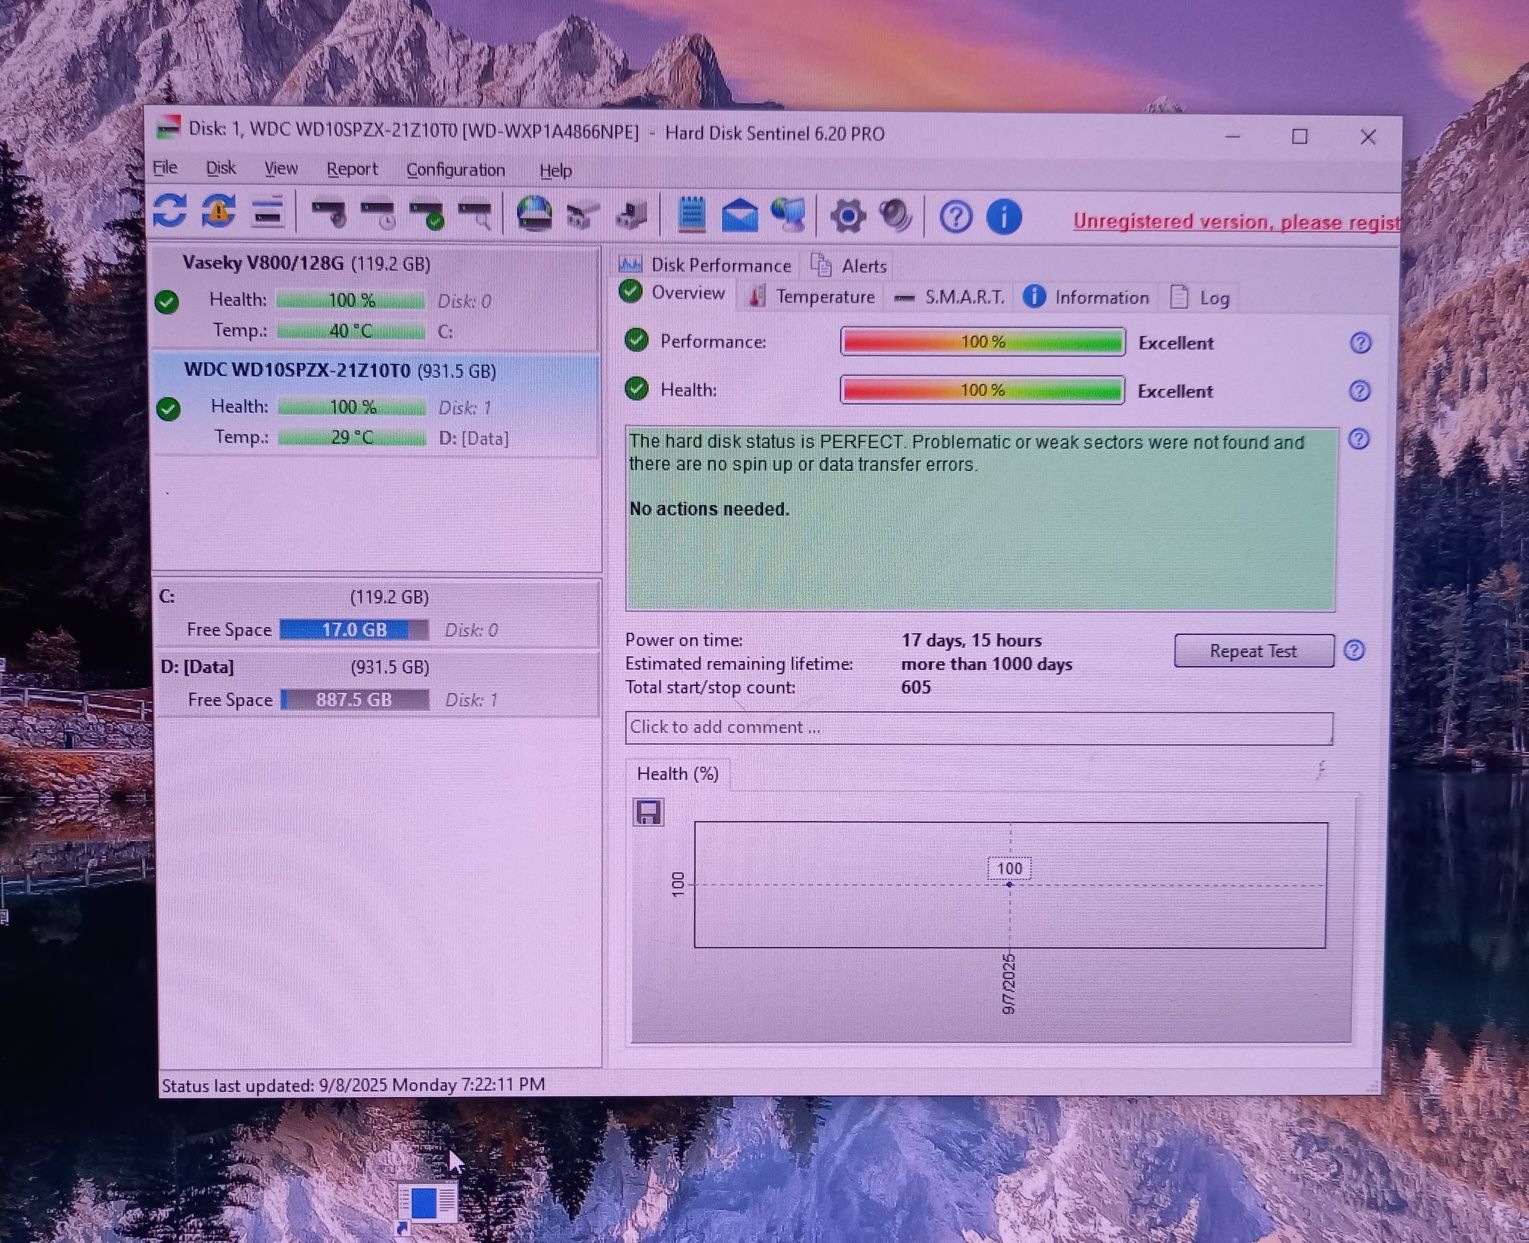
Task: Click the disk list panel toolbar icon
Action: tap(267, 212)
